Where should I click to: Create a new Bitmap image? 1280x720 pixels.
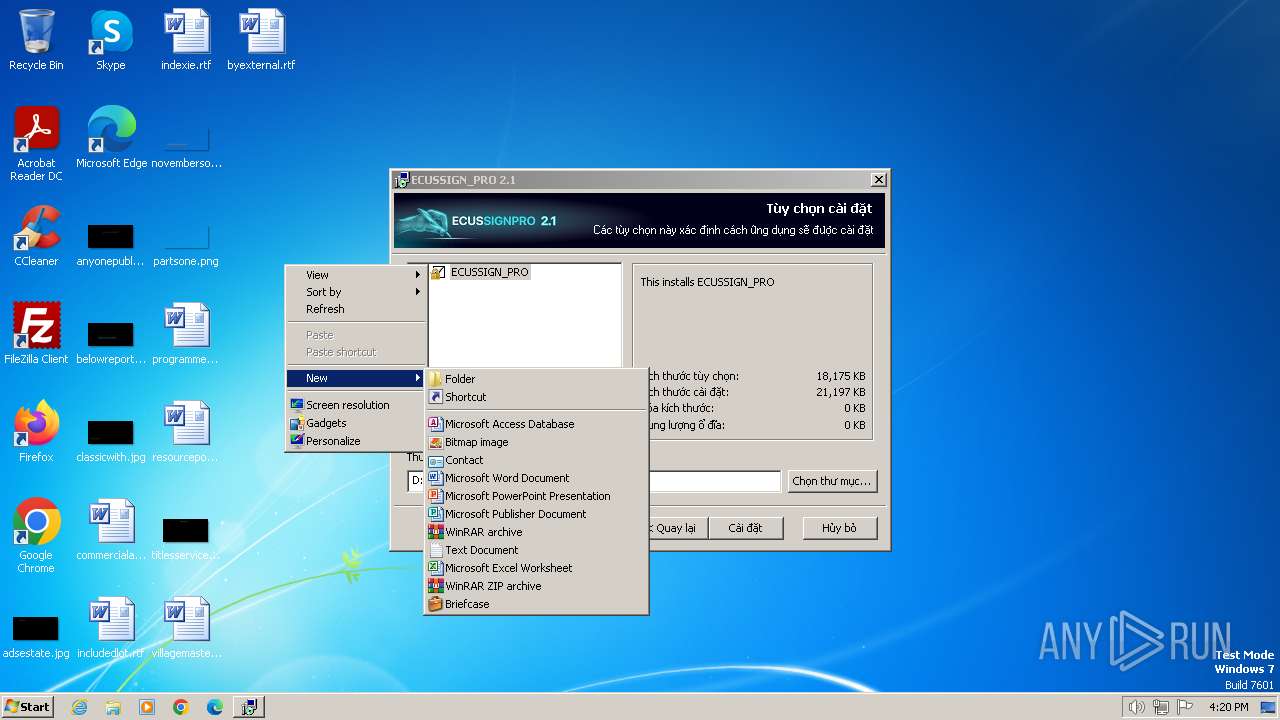[536, 442]
